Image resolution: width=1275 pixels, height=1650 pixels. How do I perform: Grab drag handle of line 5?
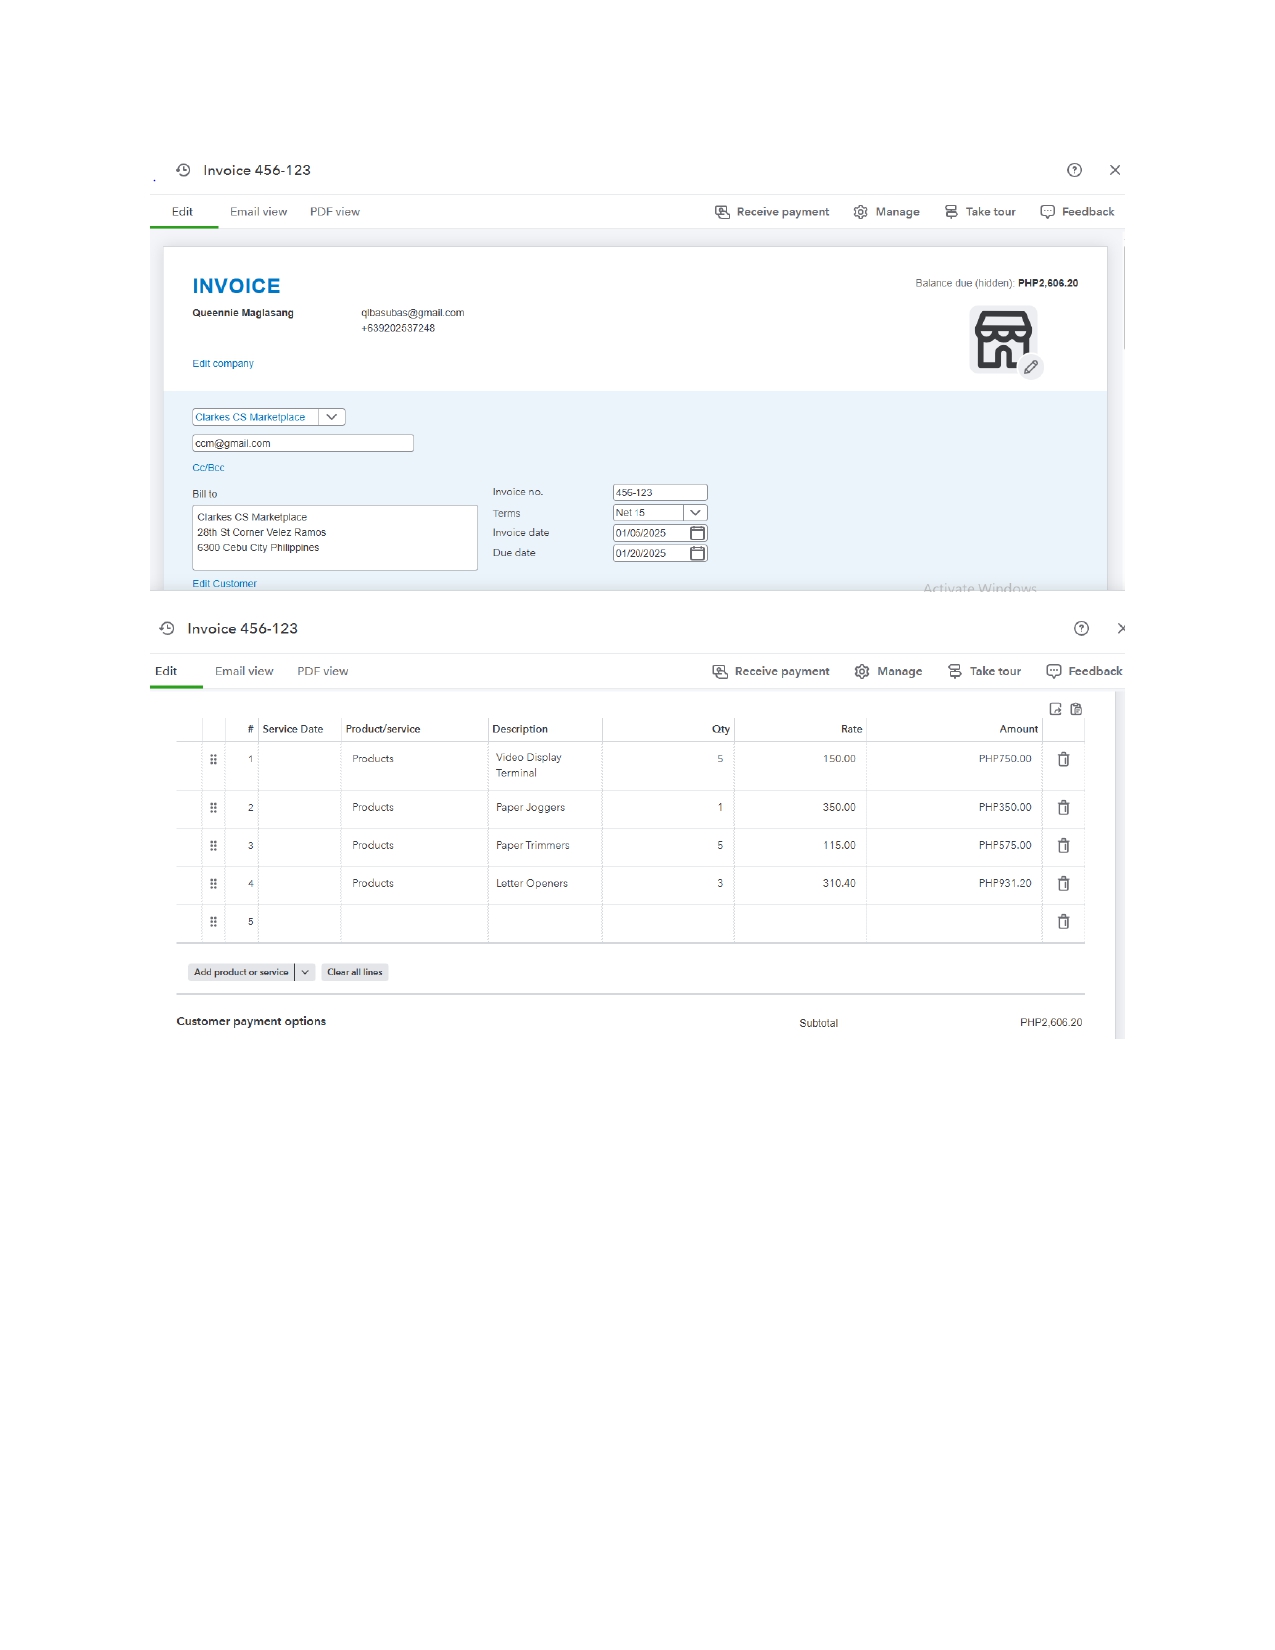coord(213,921)
